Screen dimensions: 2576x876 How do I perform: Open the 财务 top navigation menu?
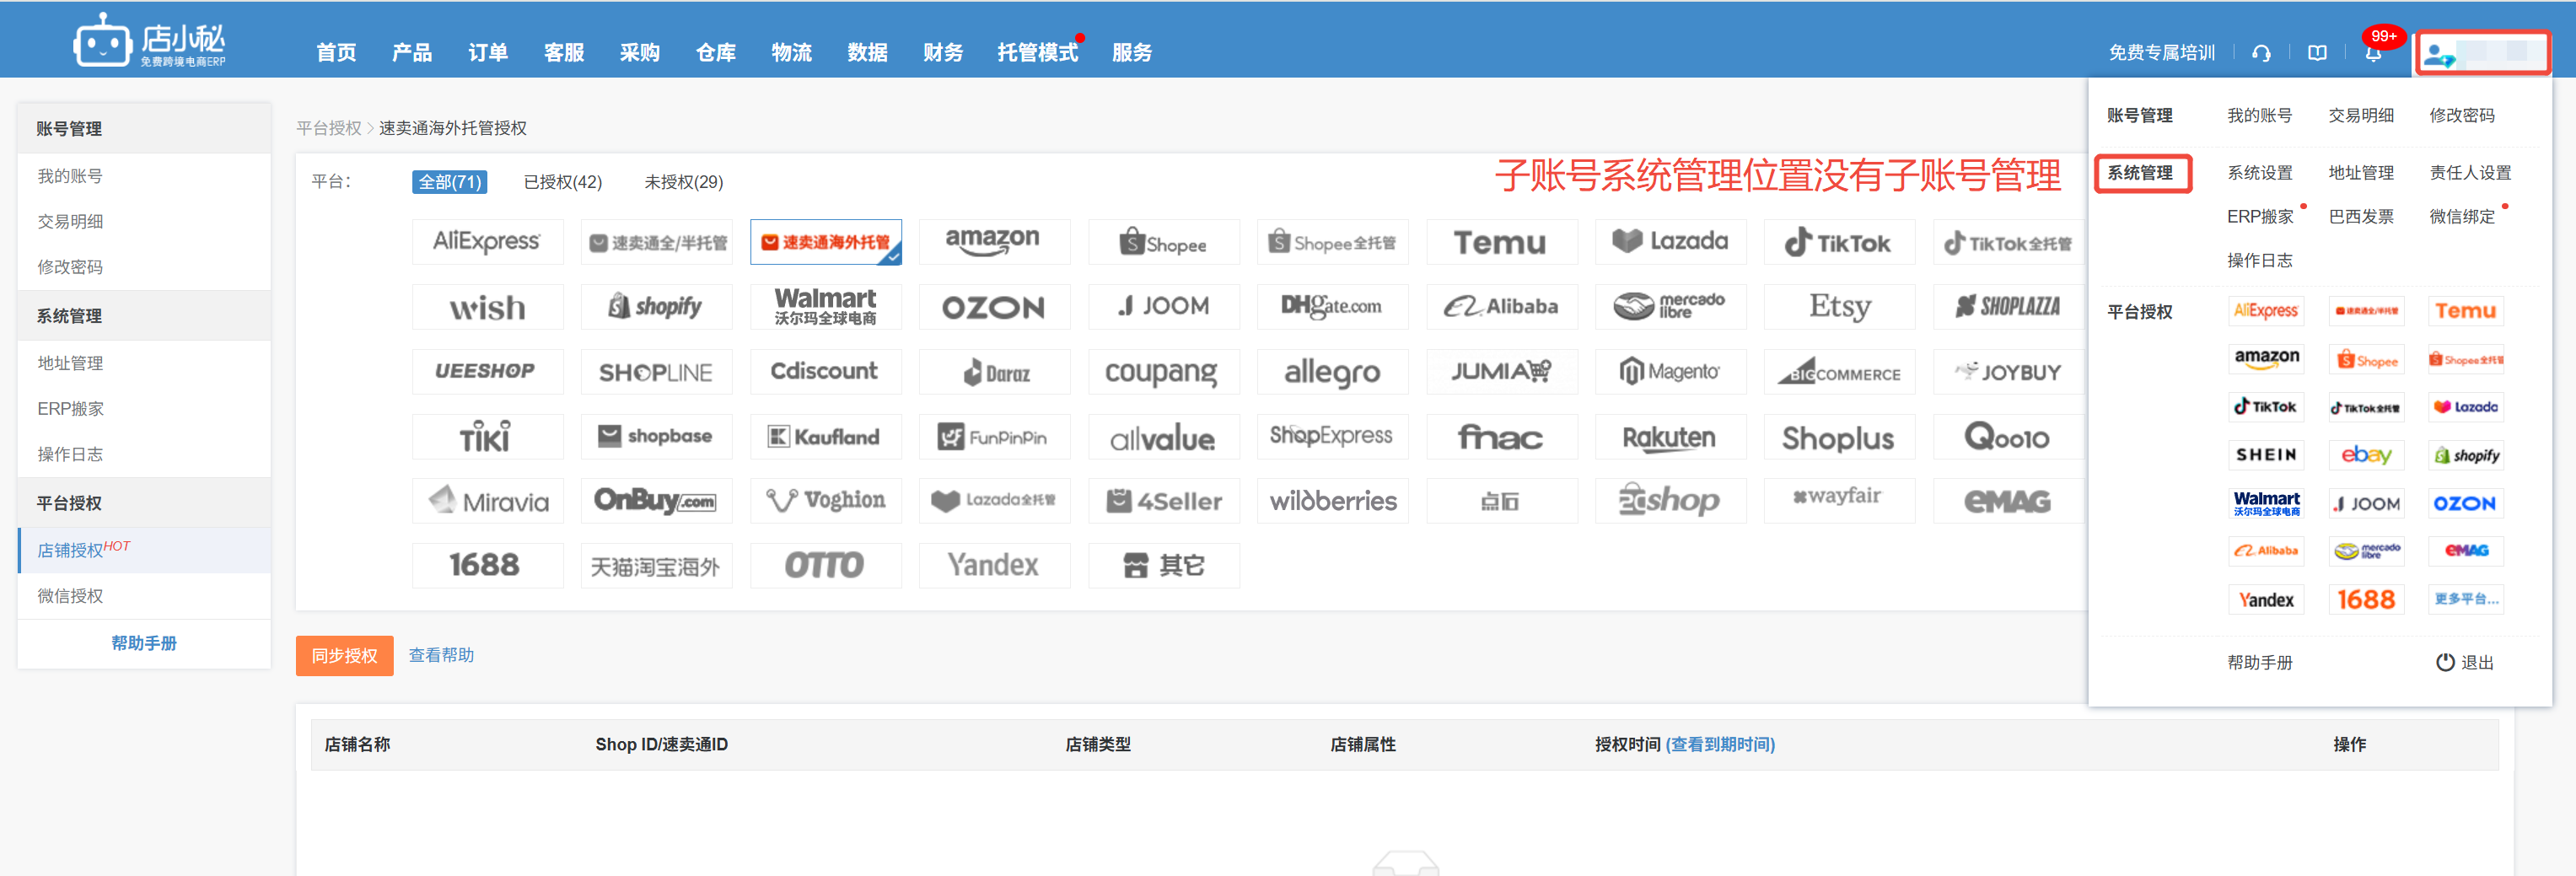pos(943,53)
